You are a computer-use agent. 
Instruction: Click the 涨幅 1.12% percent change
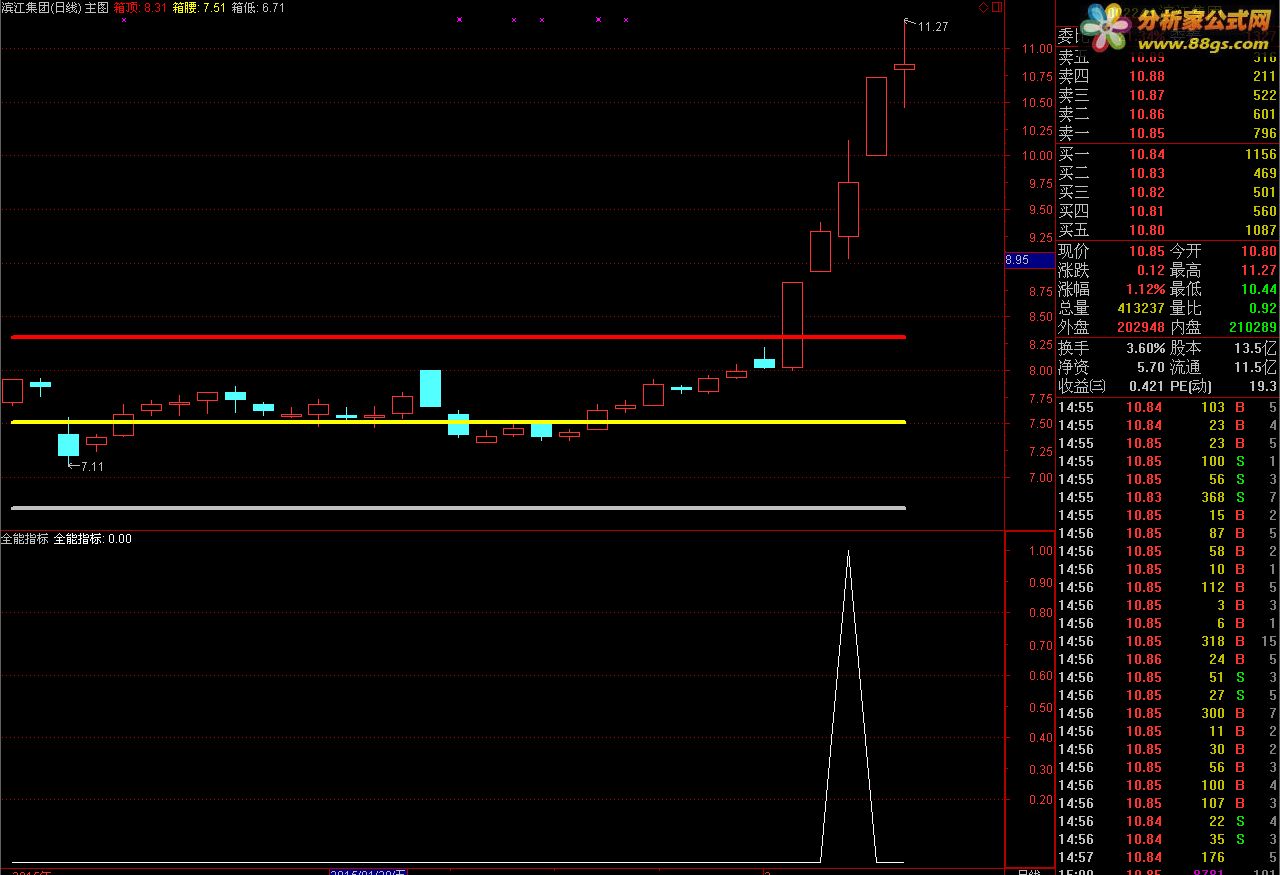1144,289
